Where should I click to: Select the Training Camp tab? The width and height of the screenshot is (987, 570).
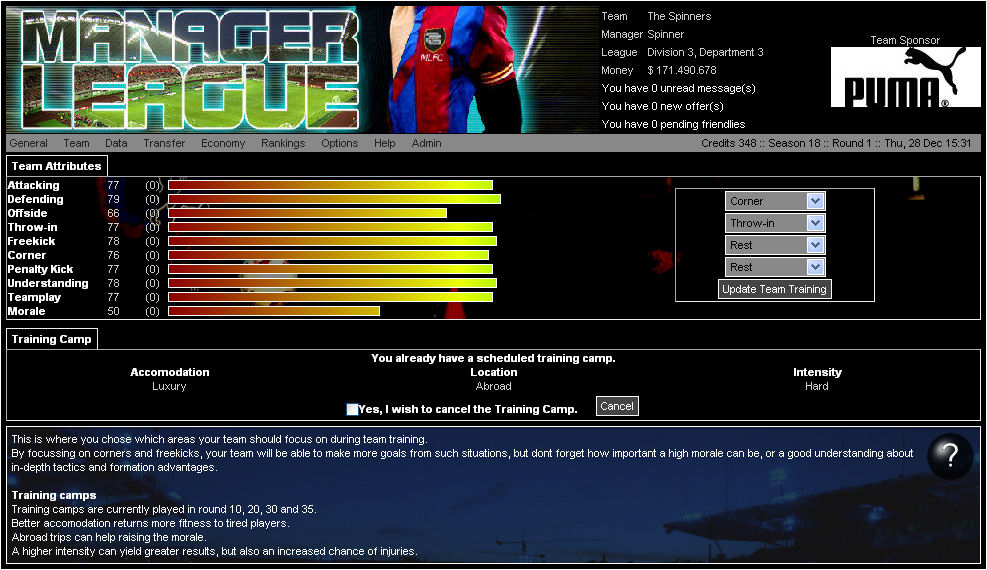52,339
